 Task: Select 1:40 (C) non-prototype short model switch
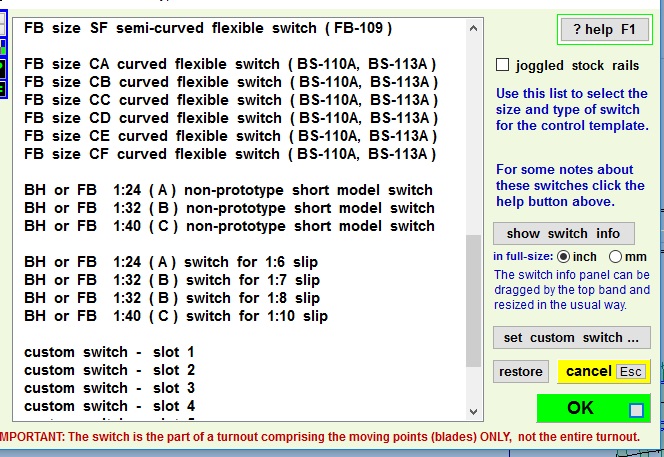(228, 226)
